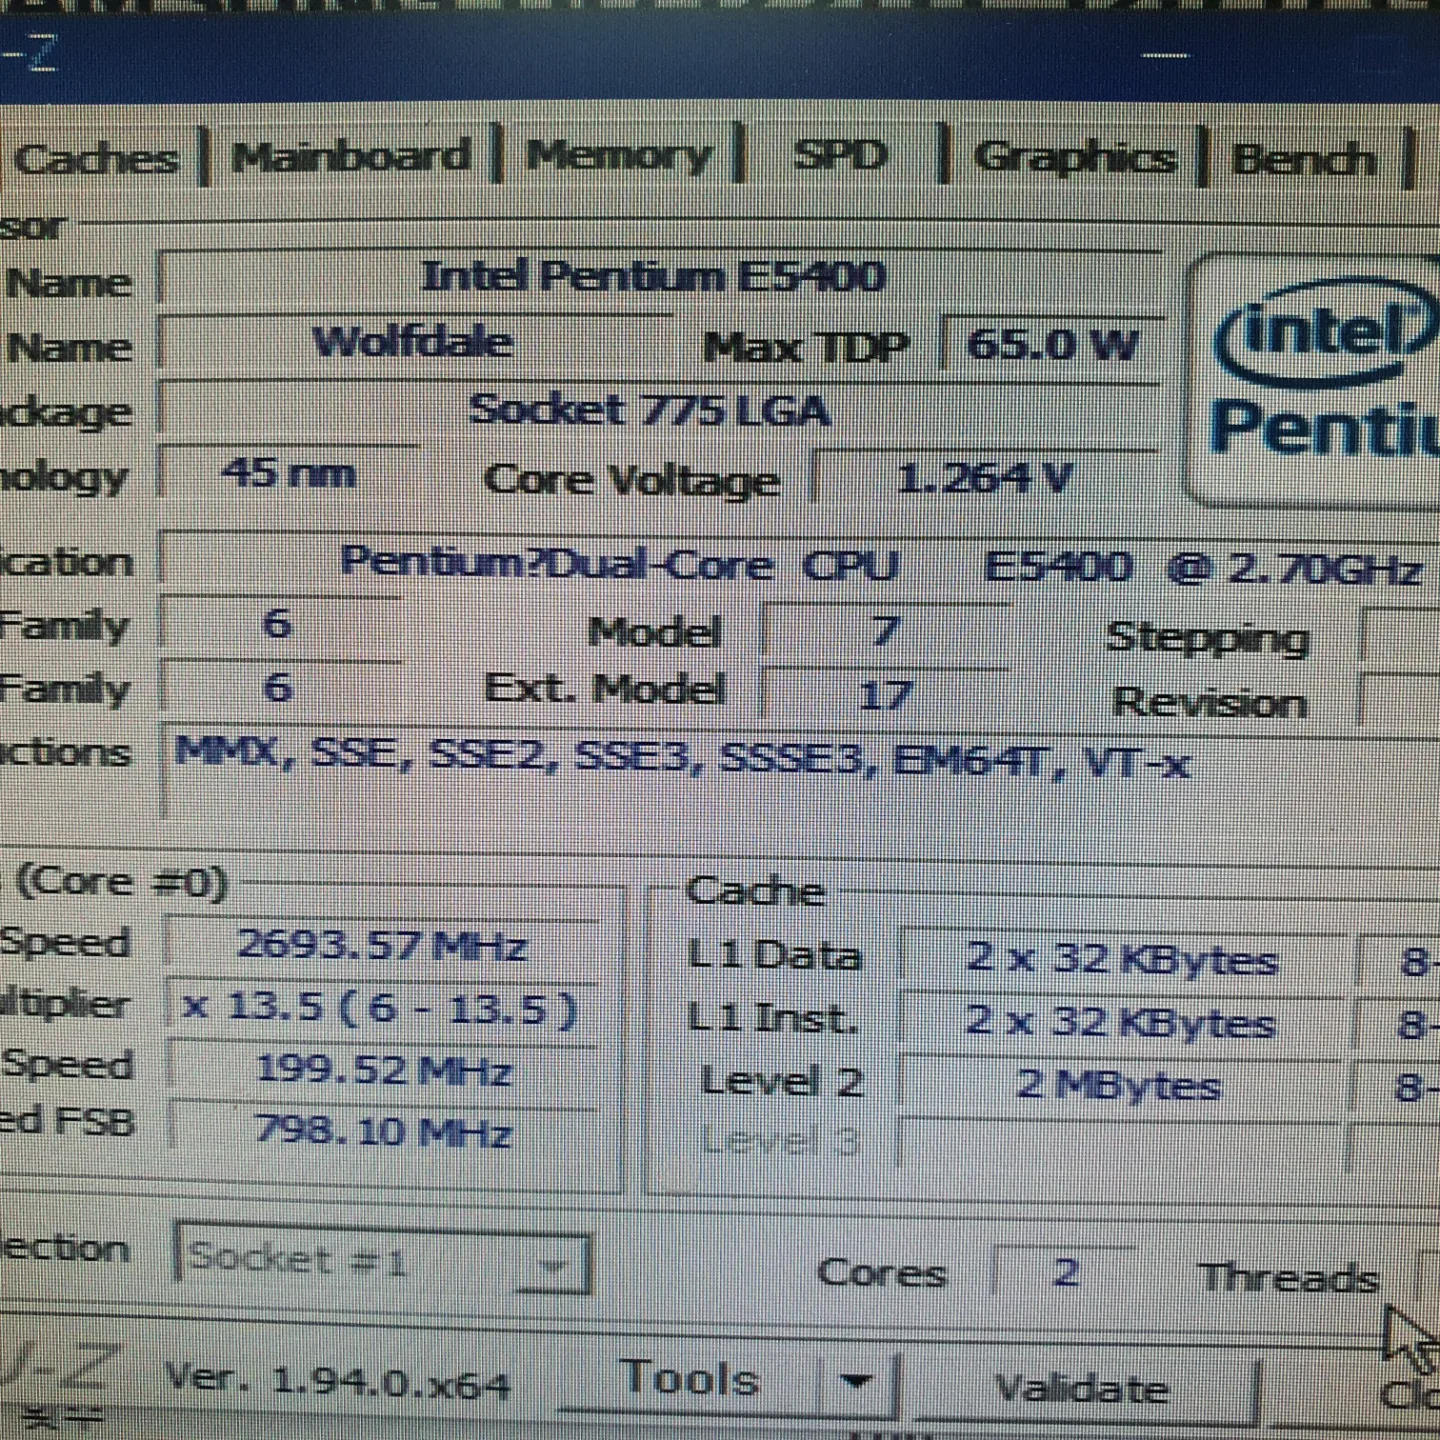1440x1440 pixels.
Task: Open the SPD tab
Action: point(840,155)
